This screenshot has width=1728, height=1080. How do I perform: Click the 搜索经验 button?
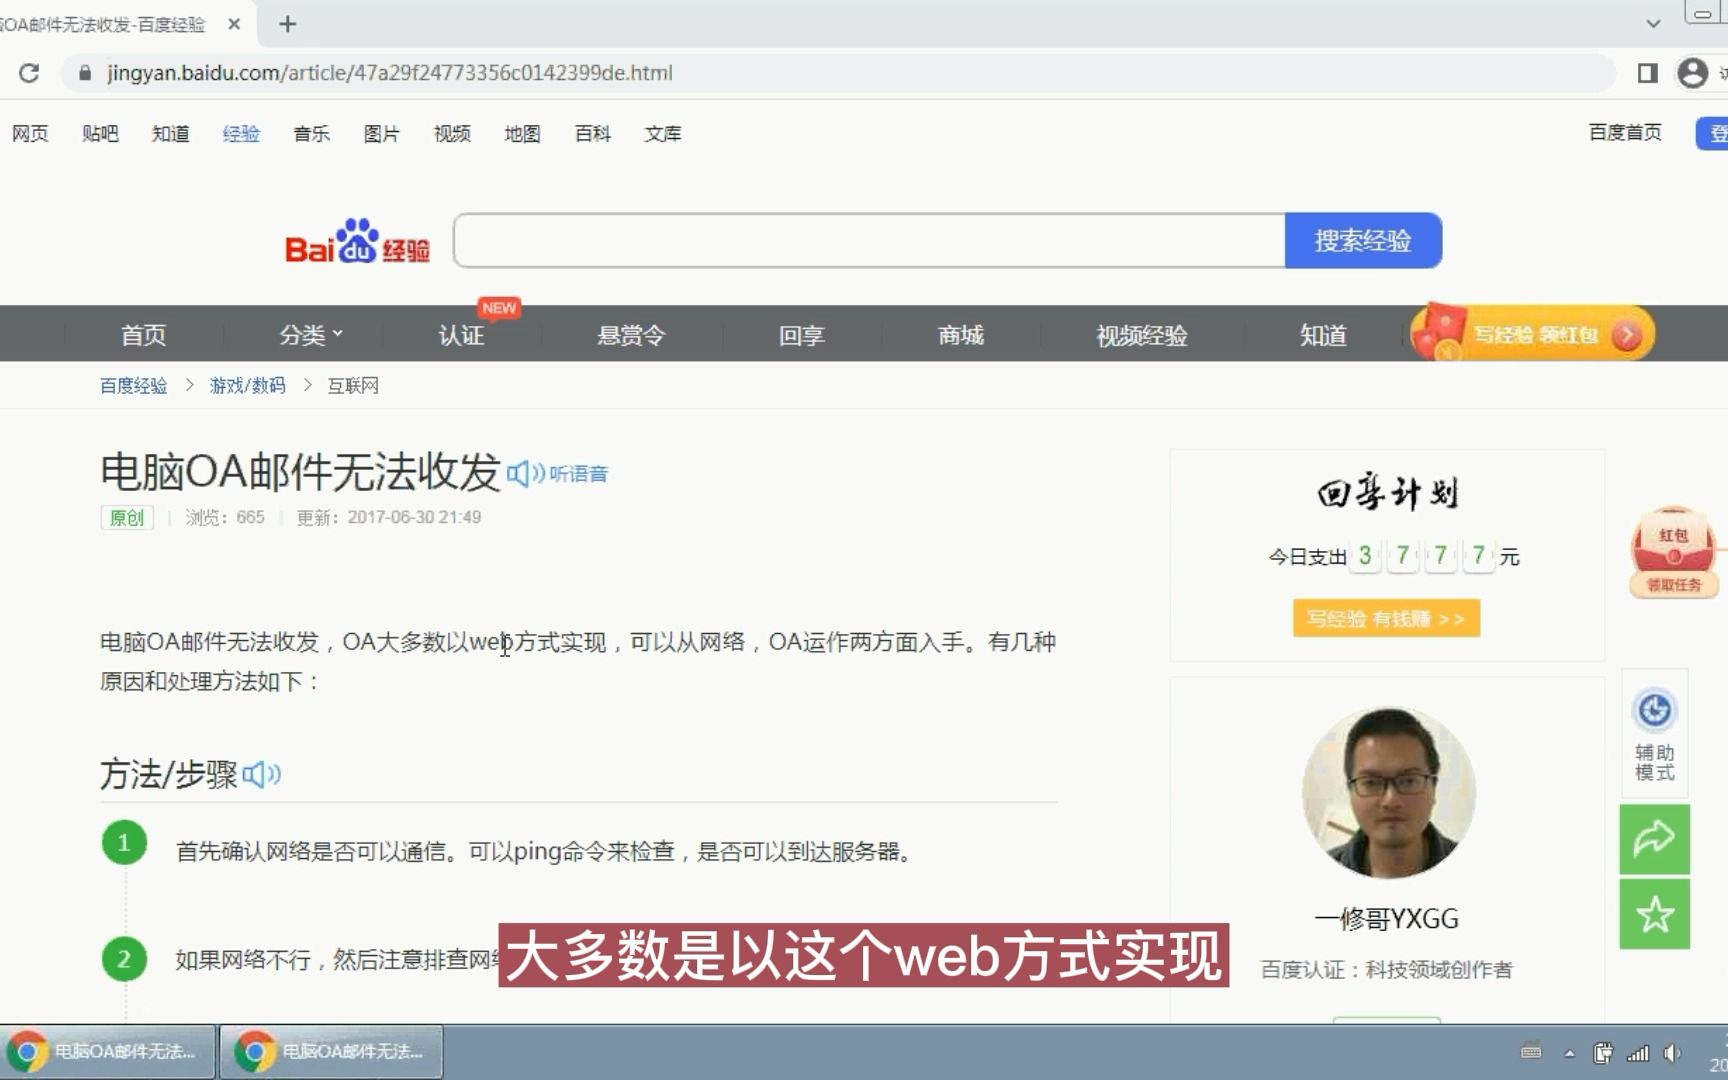pos(1363,240)
